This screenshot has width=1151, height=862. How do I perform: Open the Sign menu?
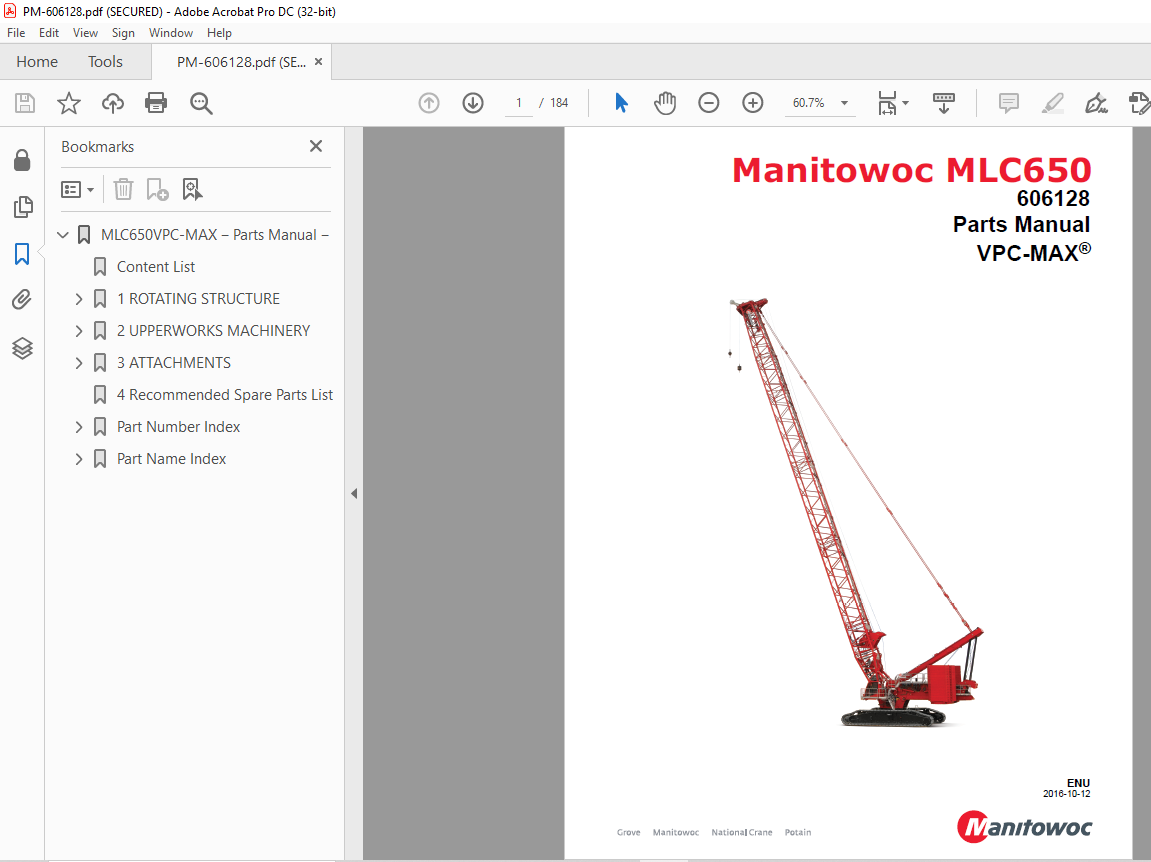[123, 33]
